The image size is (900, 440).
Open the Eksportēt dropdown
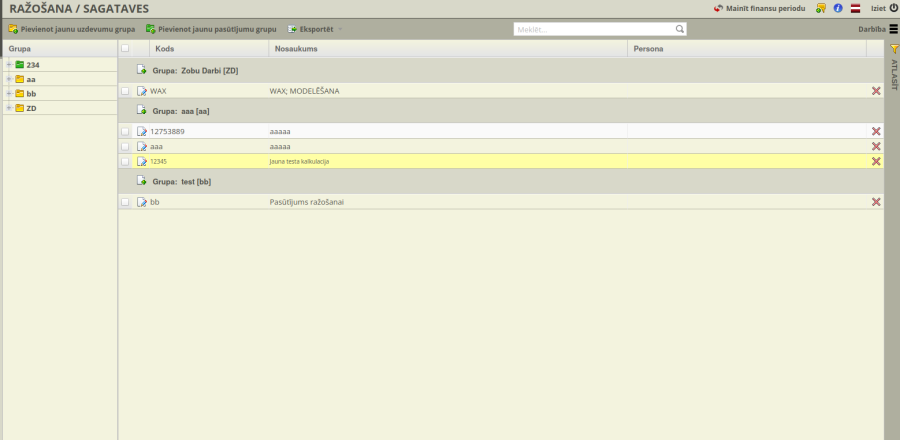[x=314, y=29]
